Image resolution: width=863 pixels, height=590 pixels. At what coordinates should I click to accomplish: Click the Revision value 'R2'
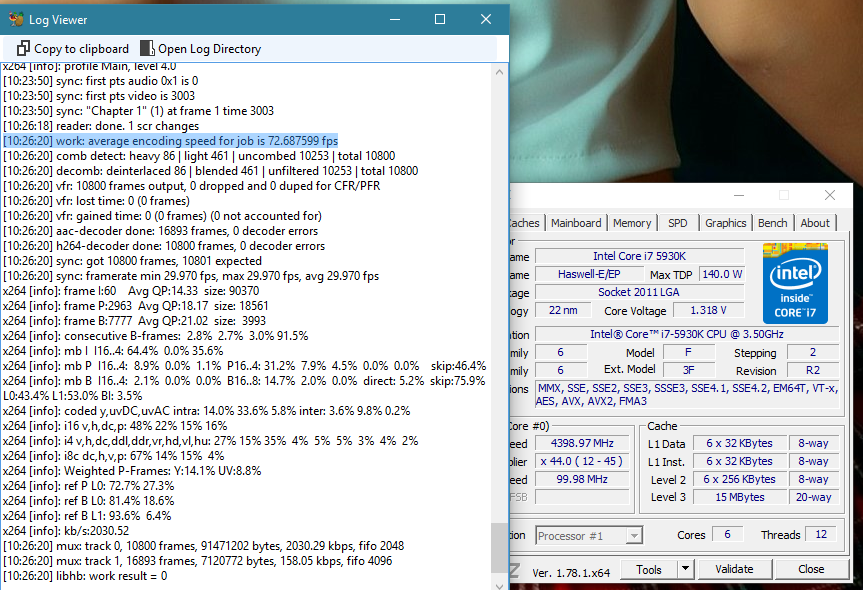coord(813,370)
